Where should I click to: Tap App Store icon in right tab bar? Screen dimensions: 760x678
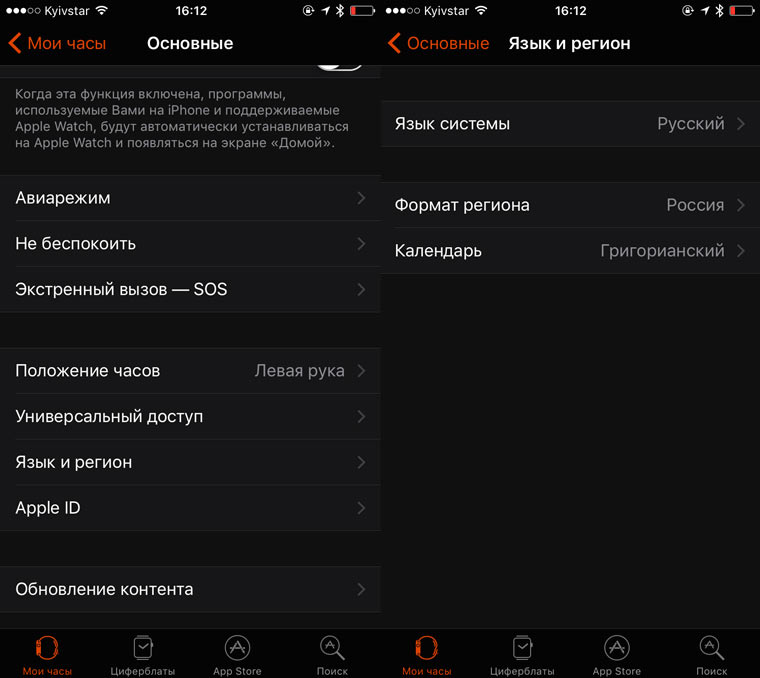tap(617, 647)
